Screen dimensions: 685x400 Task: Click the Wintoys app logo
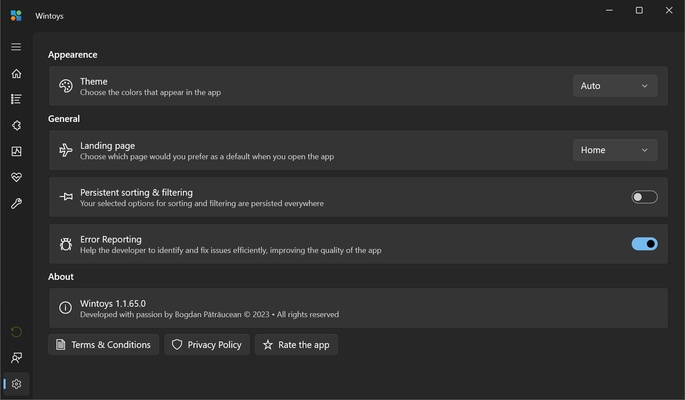tap(16, 16)
